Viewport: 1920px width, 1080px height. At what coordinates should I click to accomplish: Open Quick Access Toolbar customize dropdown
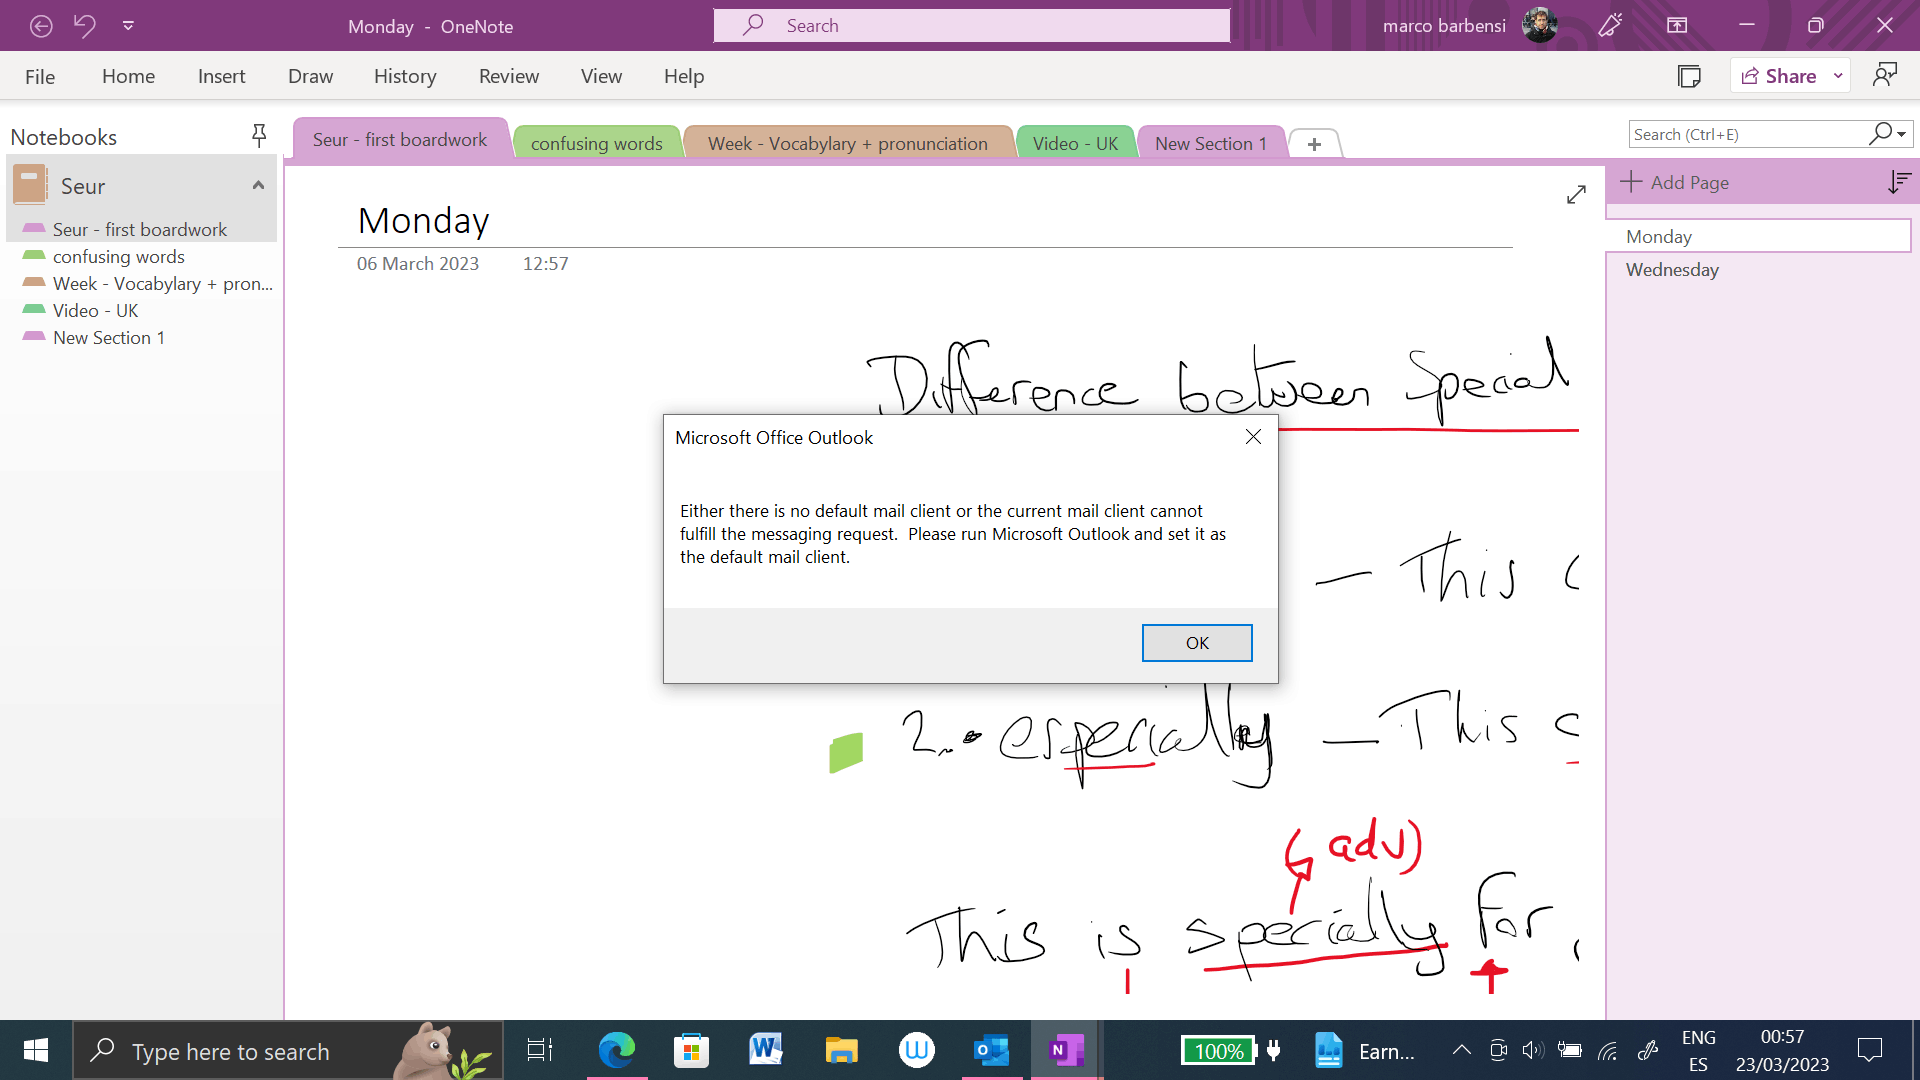coord(128,26)
